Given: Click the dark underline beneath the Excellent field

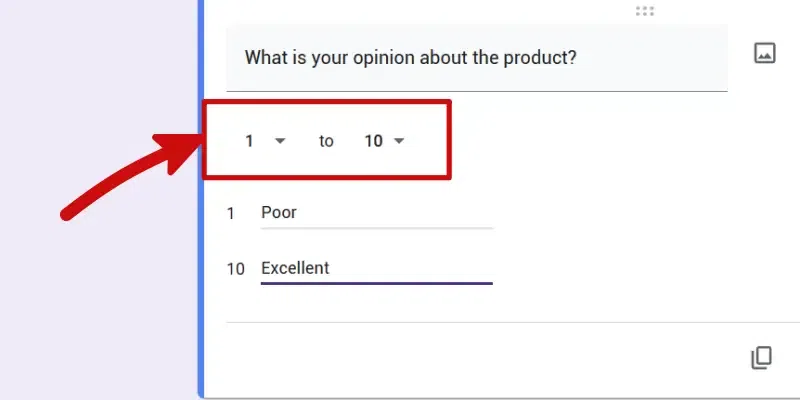Looking at the screenshot, I should (x=377, y=283).
